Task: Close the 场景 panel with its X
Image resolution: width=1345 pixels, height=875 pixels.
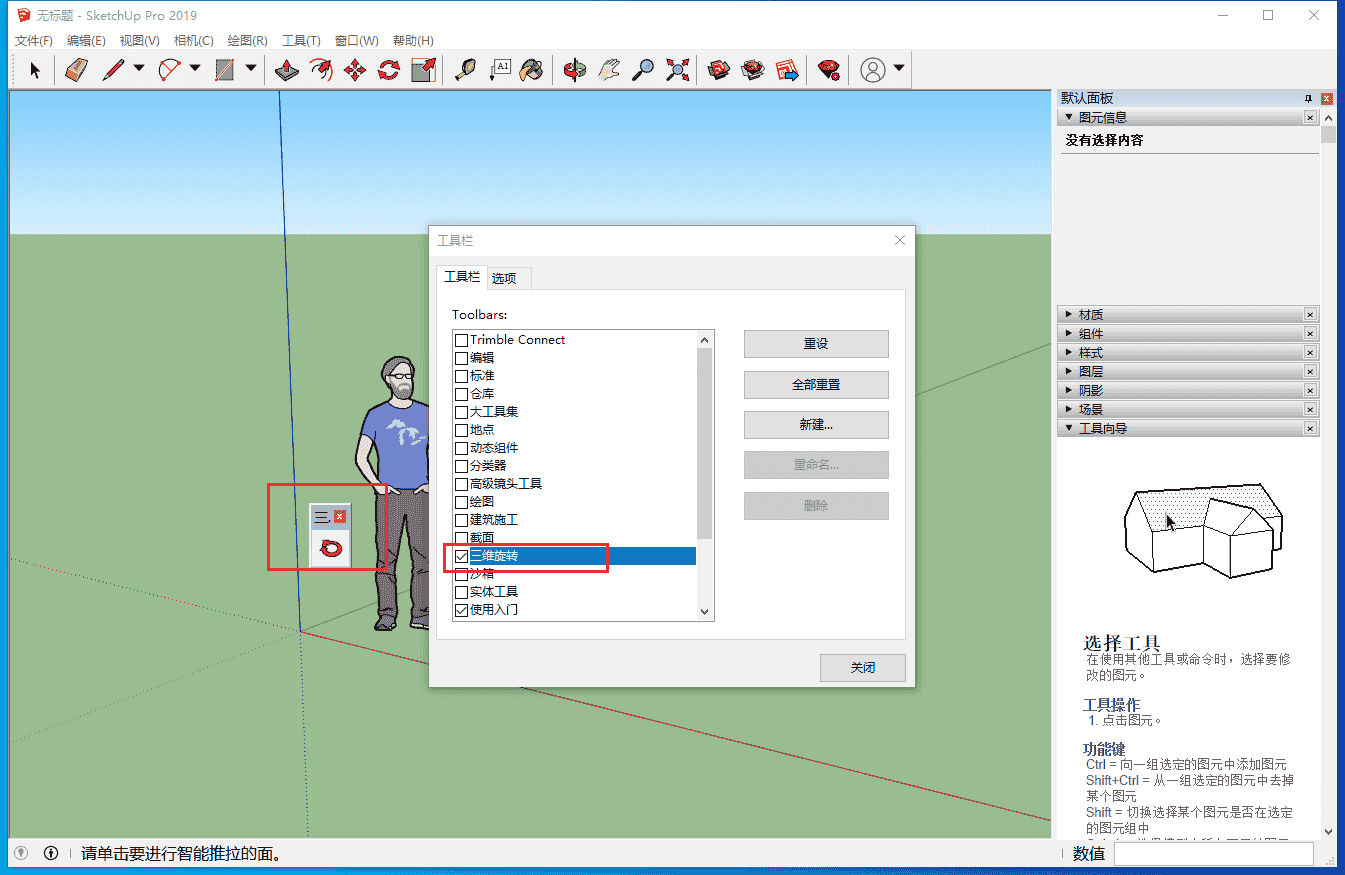Action: 1310,409
